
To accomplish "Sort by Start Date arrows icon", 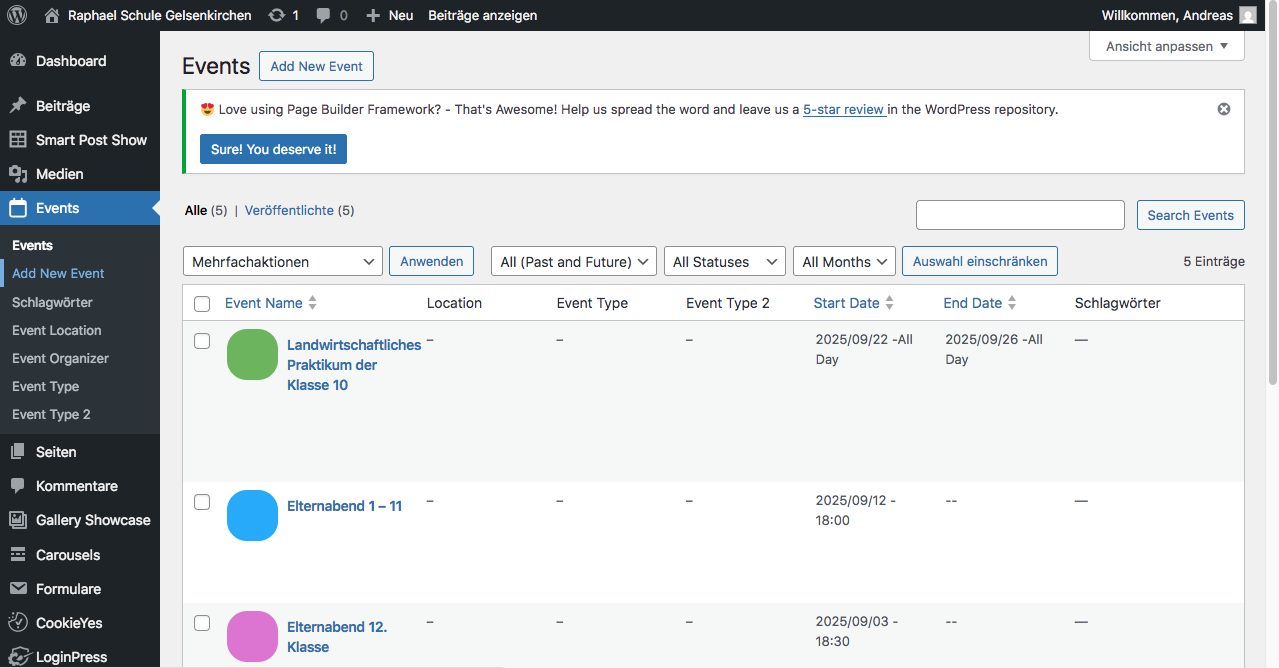I will coord(890,303).
